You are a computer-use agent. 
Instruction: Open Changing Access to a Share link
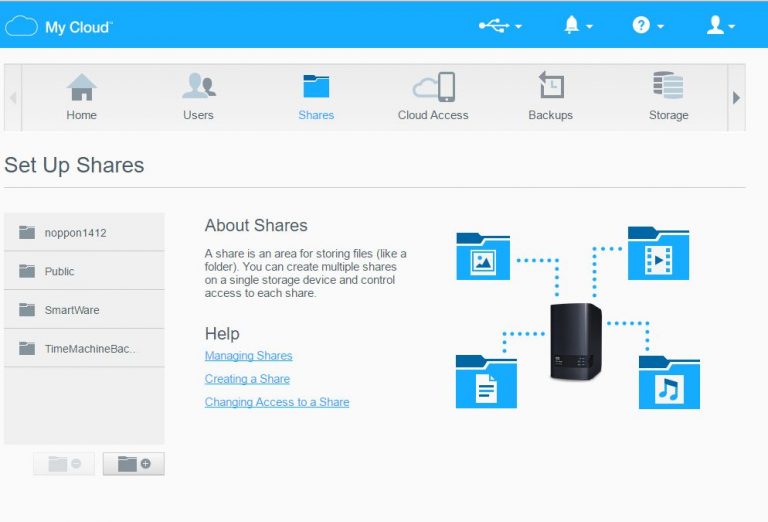pyautogui.click(x=277, y=402)
